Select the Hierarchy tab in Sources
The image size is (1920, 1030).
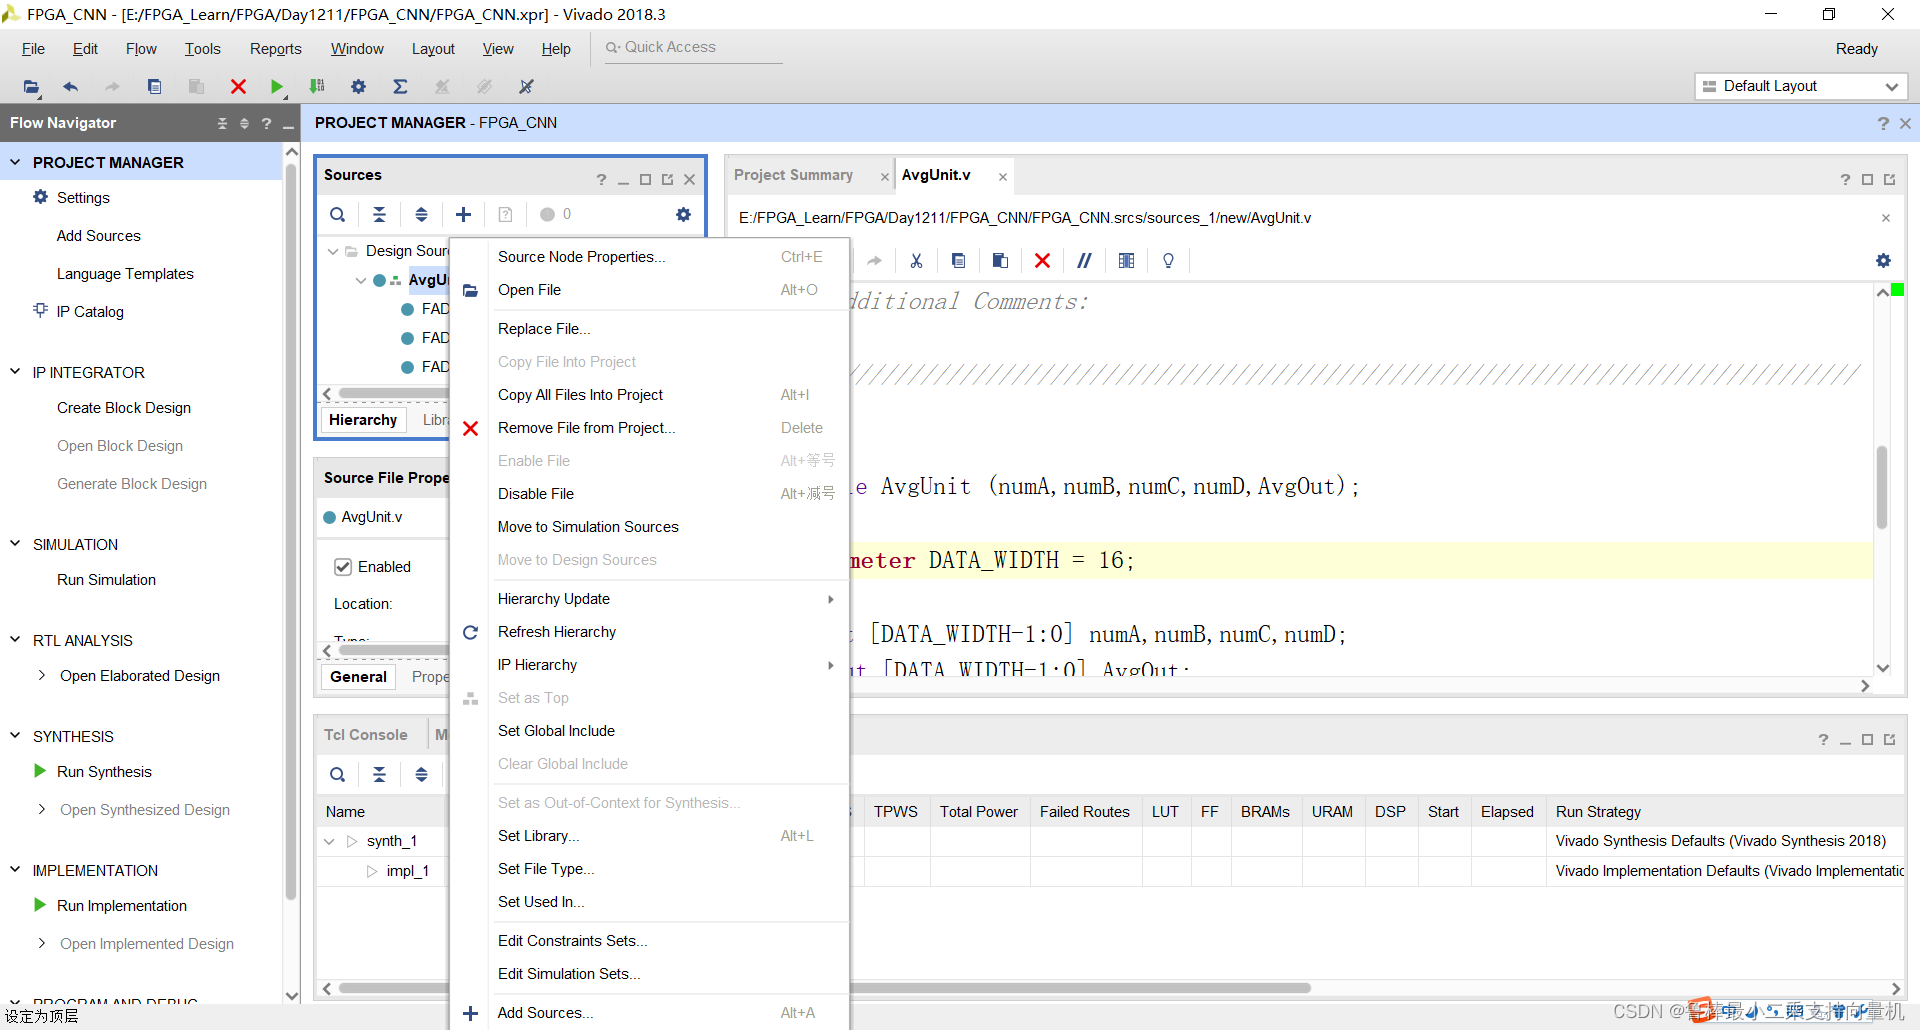click(363, 420)
